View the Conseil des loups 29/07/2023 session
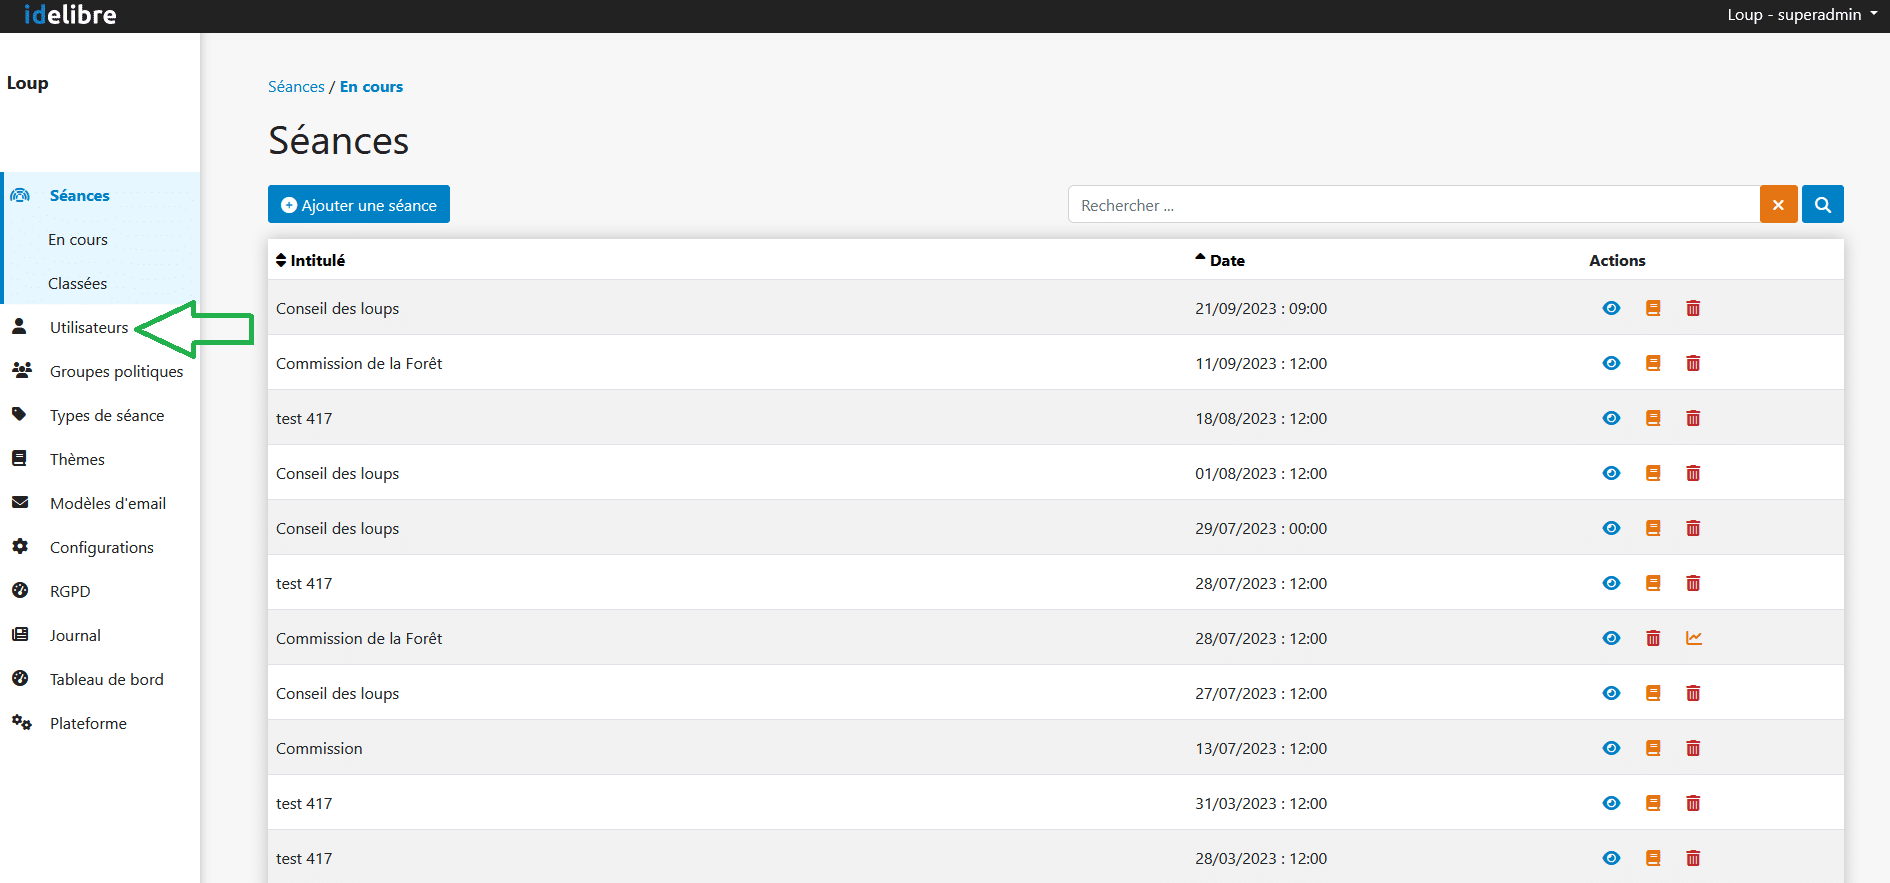Screen dimensions: 1890x883 click(x=1611, y=528)
